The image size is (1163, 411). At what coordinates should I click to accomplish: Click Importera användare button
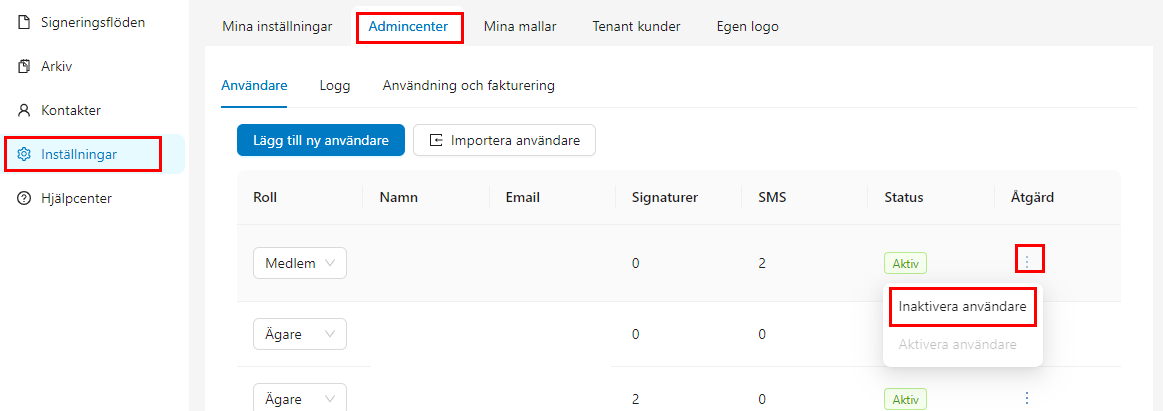(504, 140)
